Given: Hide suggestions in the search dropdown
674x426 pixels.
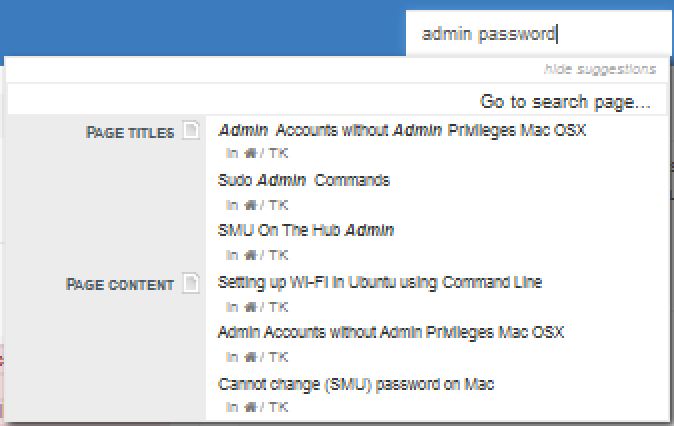Looking at the screenshot, I should point(600,69).
